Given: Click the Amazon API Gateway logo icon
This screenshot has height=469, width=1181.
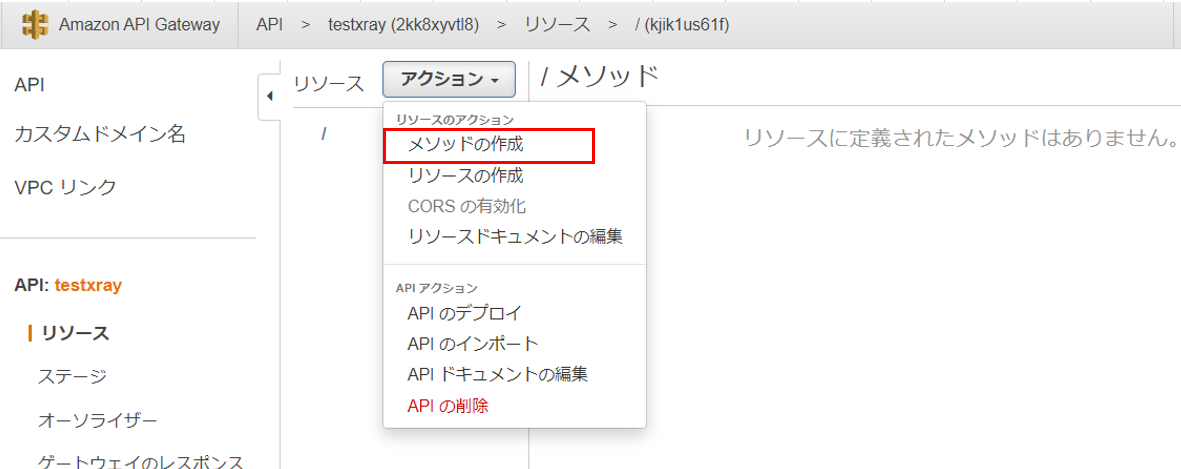Looking at the screenshot, I should click(x=35, y=25).
